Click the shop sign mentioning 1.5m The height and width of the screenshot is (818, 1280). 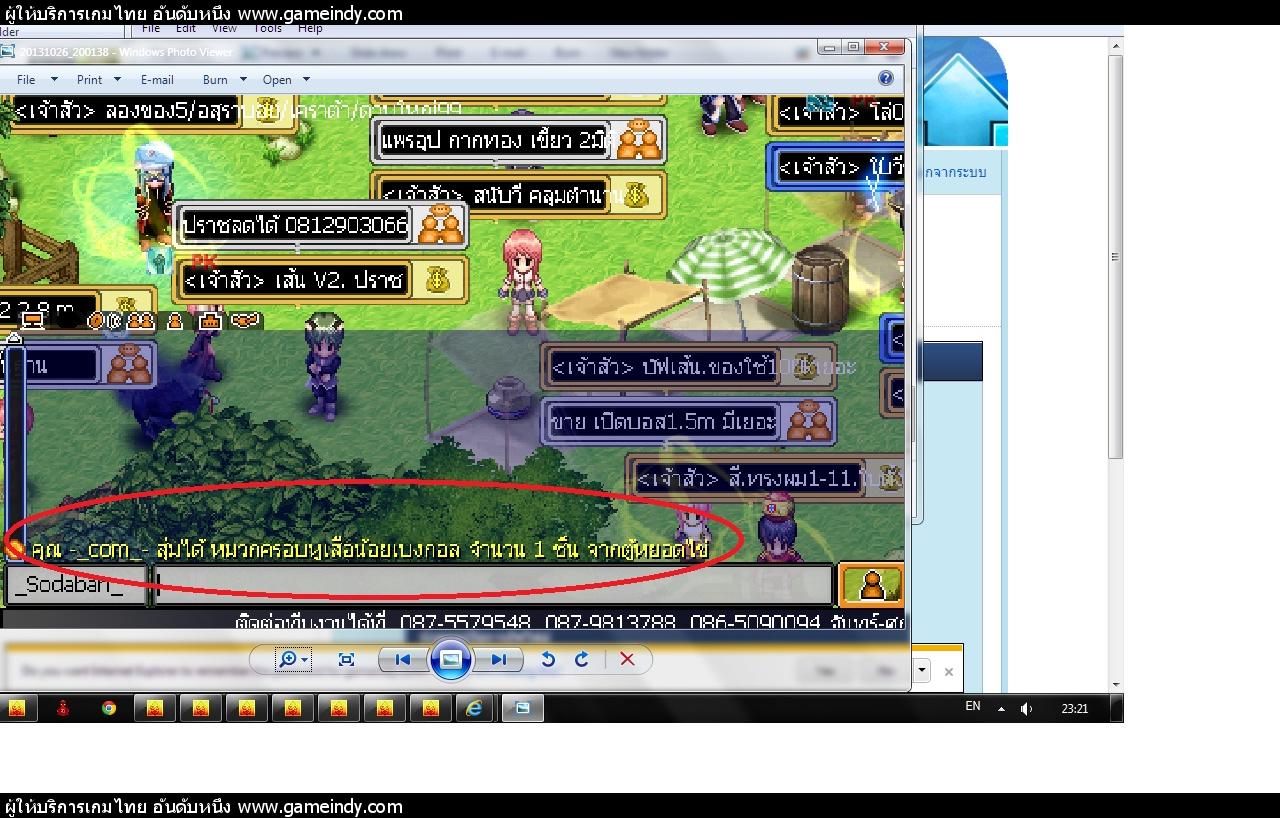point(690,422)
